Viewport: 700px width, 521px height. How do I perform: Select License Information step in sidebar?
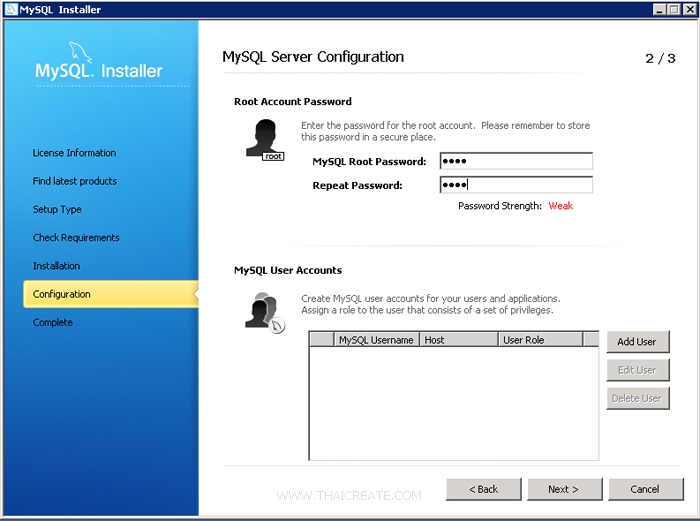(74, 153)
